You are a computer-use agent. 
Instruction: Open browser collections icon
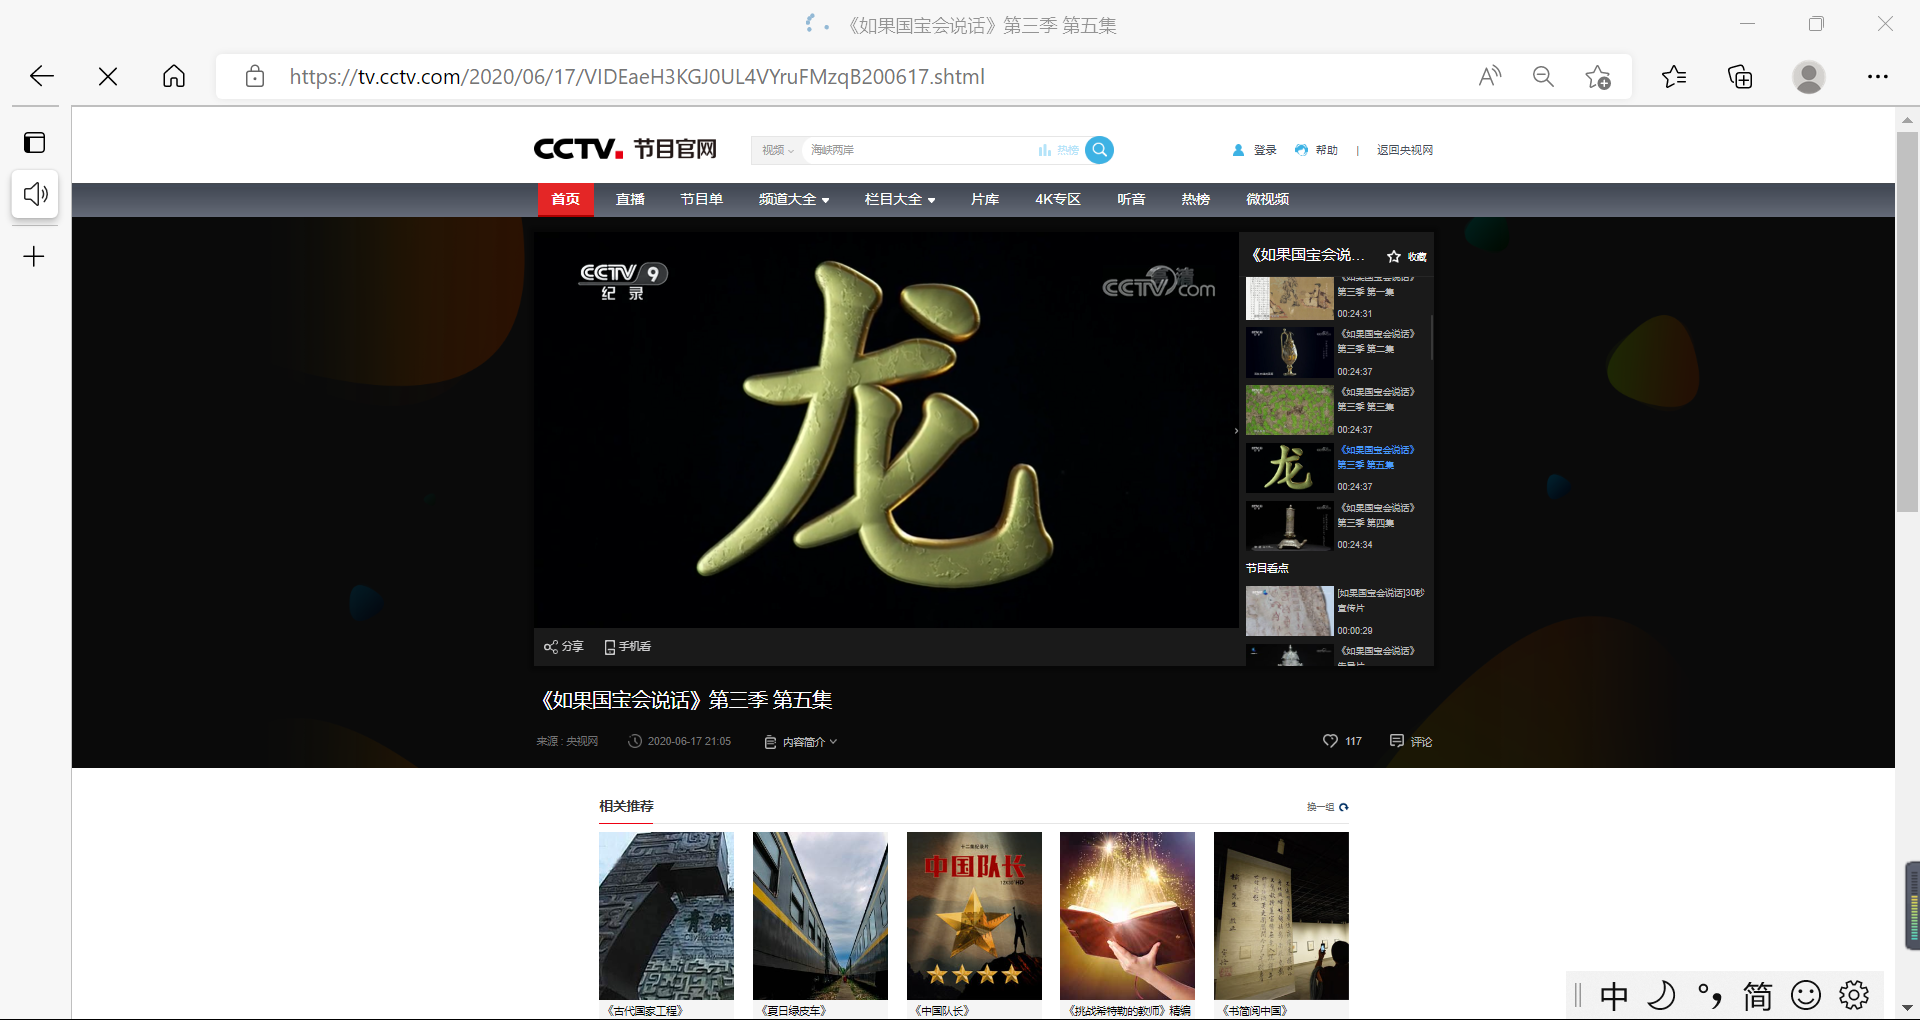(x=1740, y=77)
